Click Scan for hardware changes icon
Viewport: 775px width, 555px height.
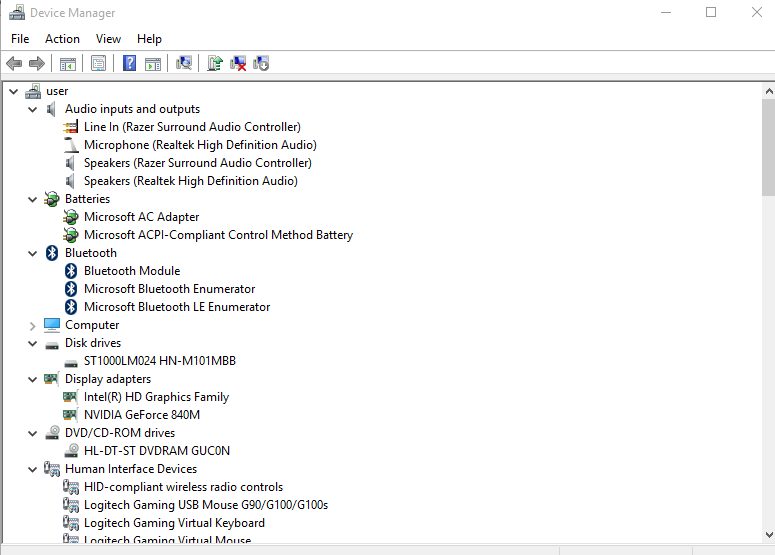(x=184, y=63)
